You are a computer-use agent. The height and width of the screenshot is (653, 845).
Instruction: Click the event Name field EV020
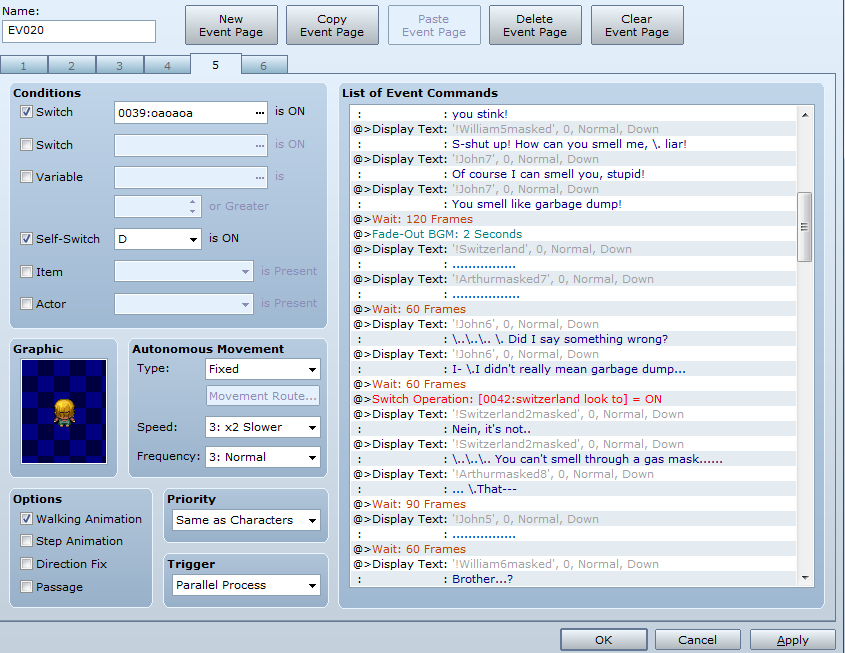(x=79, y=31)
